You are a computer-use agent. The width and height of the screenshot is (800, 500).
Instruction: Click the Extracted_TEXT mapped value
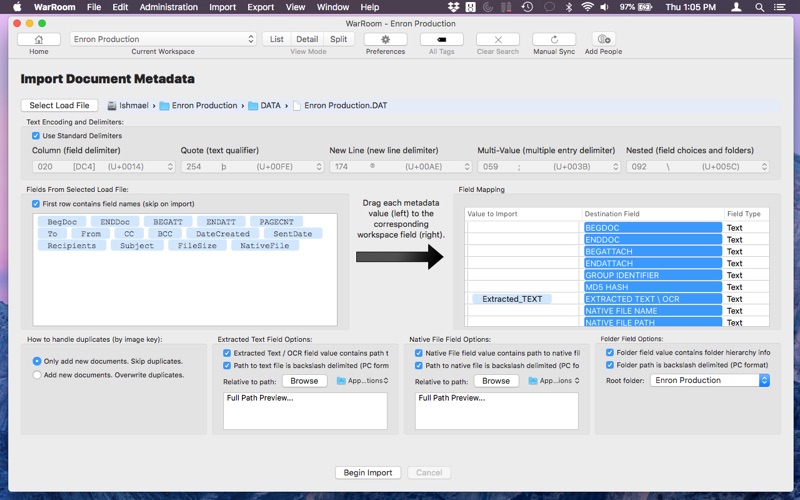512,299
